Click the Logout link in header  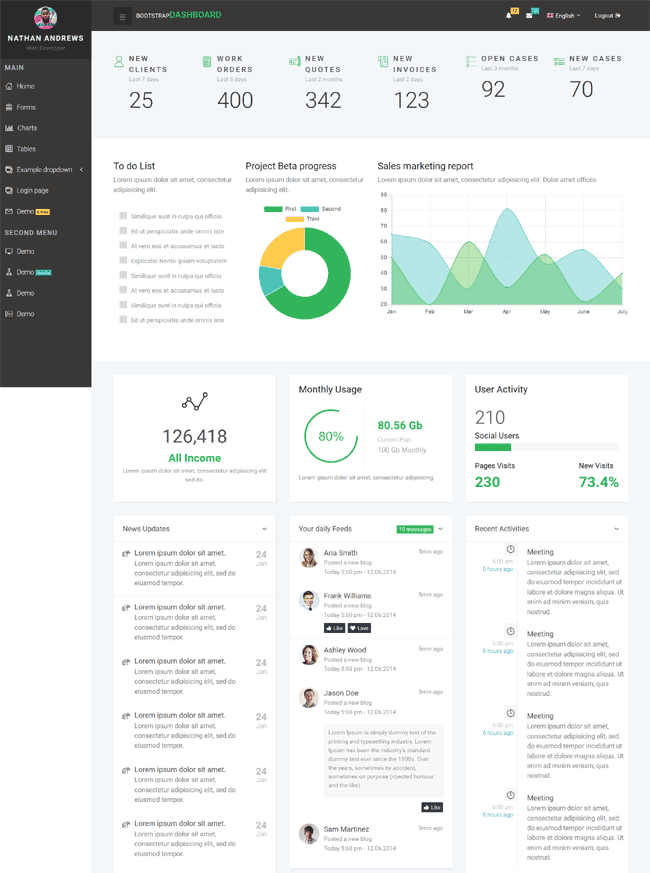tap(607, 16)
